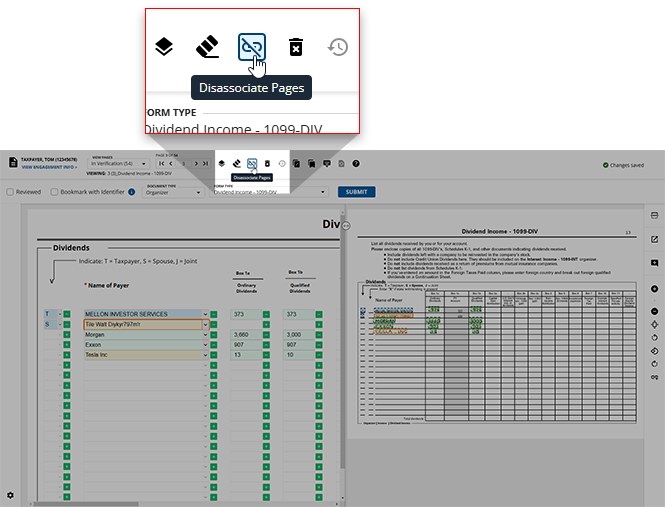This screenshot has height=507, width=665.
Task: Click the Disassociate Pages icon
Action: pyautogui.click(x=251, y=46)
